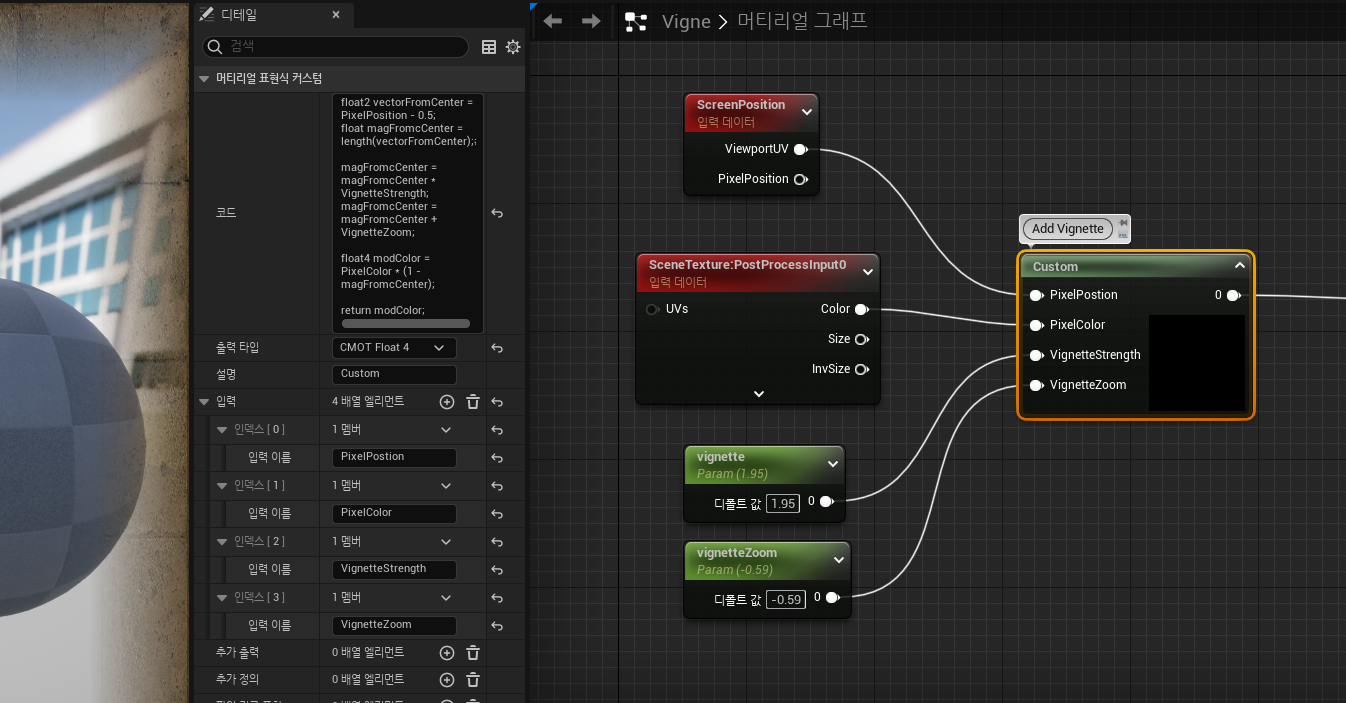
Task: Click the Custom node black preview thumbnail
Action: point(1197,363)
